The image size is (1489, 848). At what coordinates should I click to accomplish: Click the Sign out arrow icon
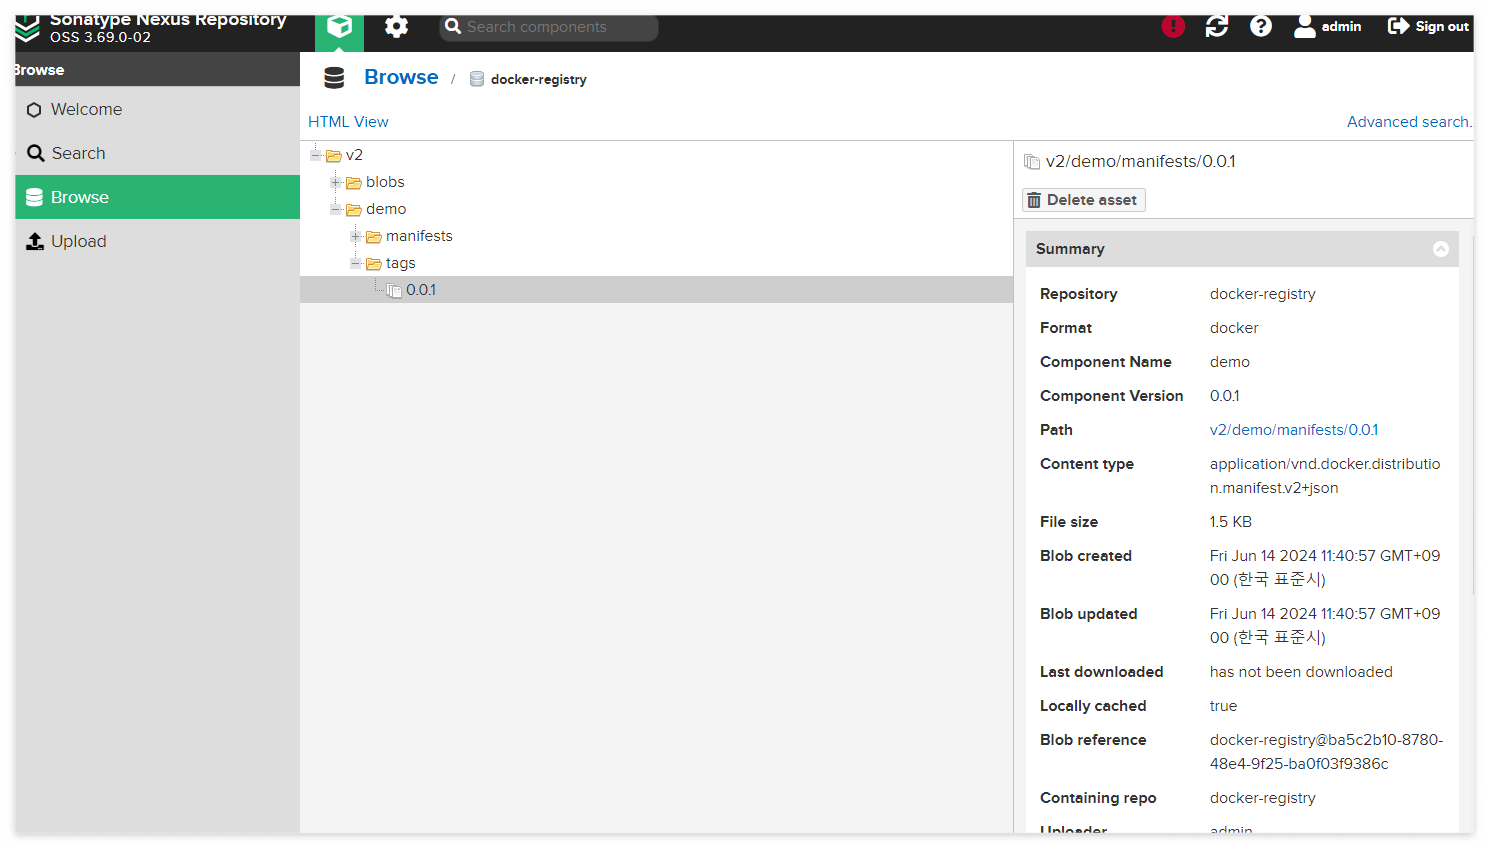coord(1398,26)
